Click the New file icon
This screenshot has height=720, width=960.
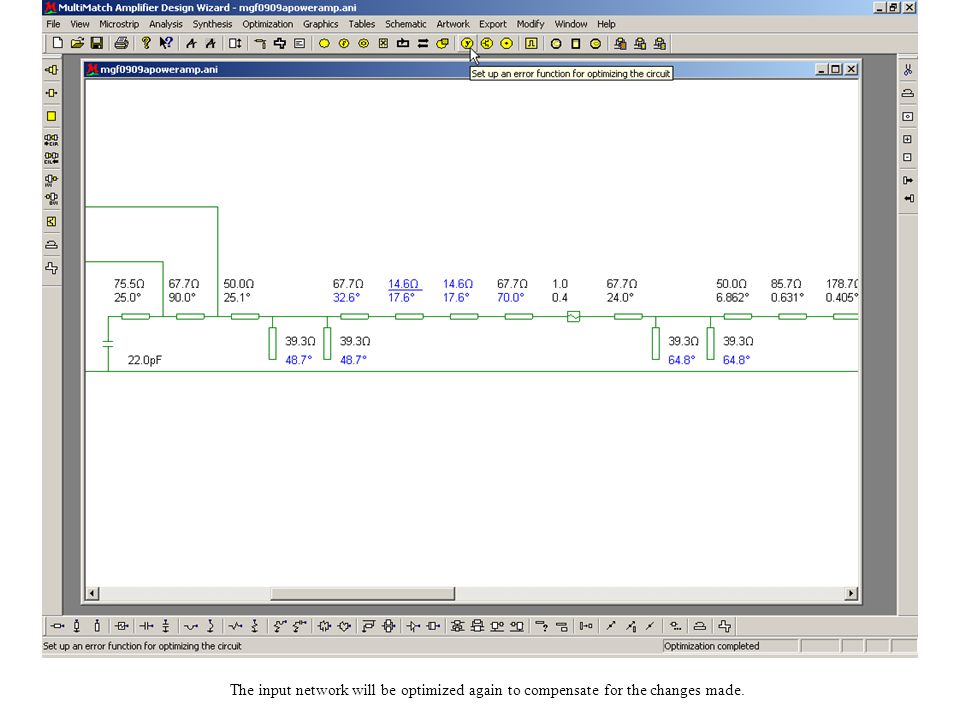(x=58, y=43)
